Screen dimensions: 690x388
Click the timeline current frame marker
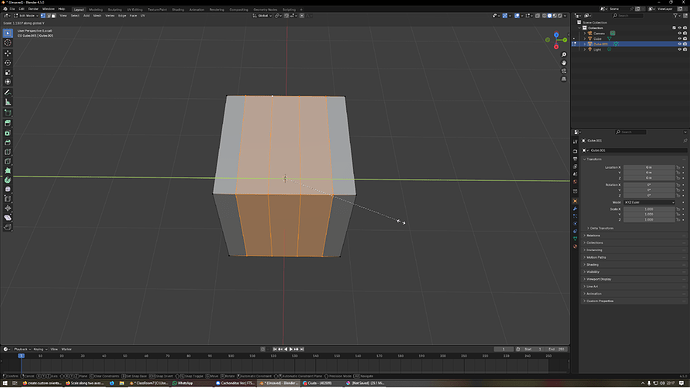coord(21,356)
